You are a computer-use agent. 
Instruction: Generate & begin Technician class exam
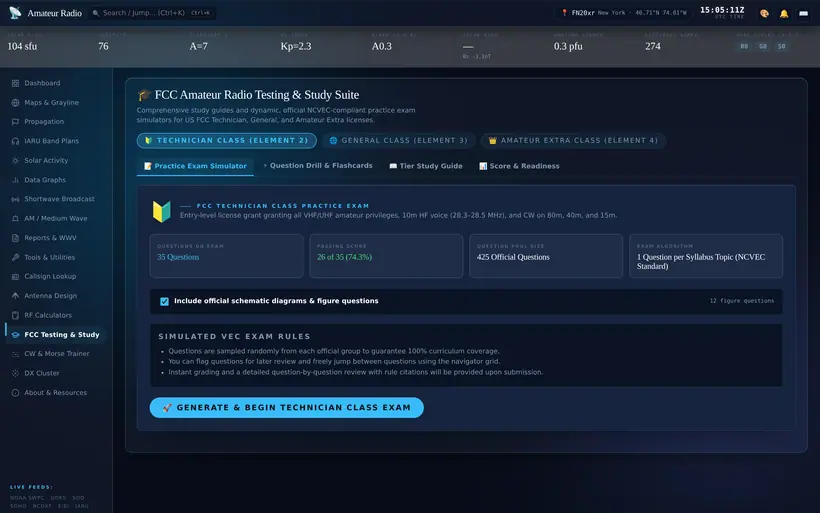pyautogui.click(x=287, y=407)
